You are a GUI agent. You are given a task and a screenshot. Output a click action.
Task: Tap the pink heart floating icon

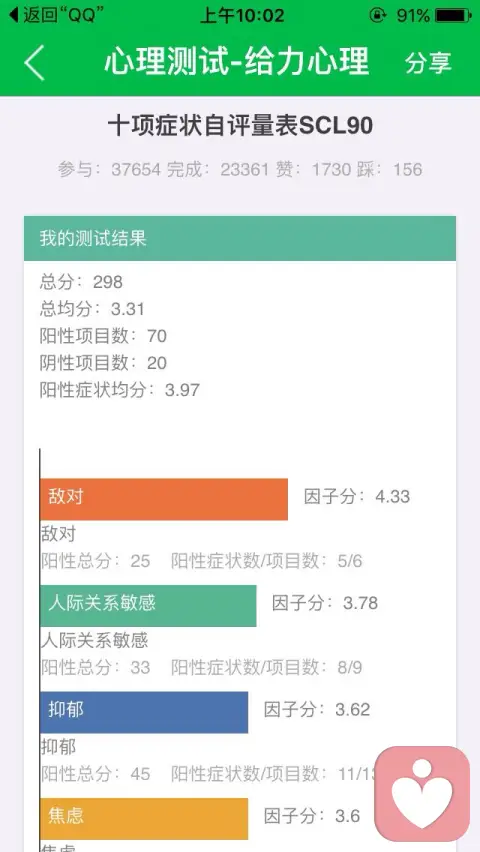click(x=422, y=793)
